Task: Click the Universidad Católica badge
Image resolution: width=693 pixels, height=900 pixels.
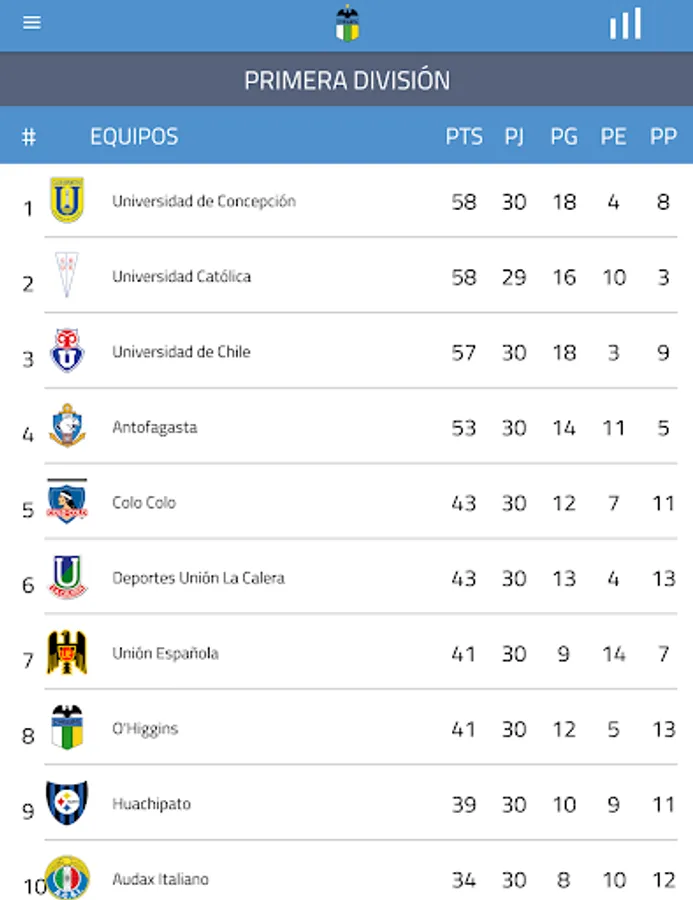Action: [65, 277]
